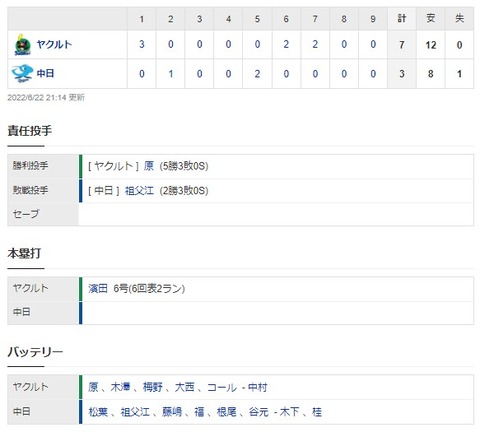Open winning pitcher 原 player page

click(149, 166)
